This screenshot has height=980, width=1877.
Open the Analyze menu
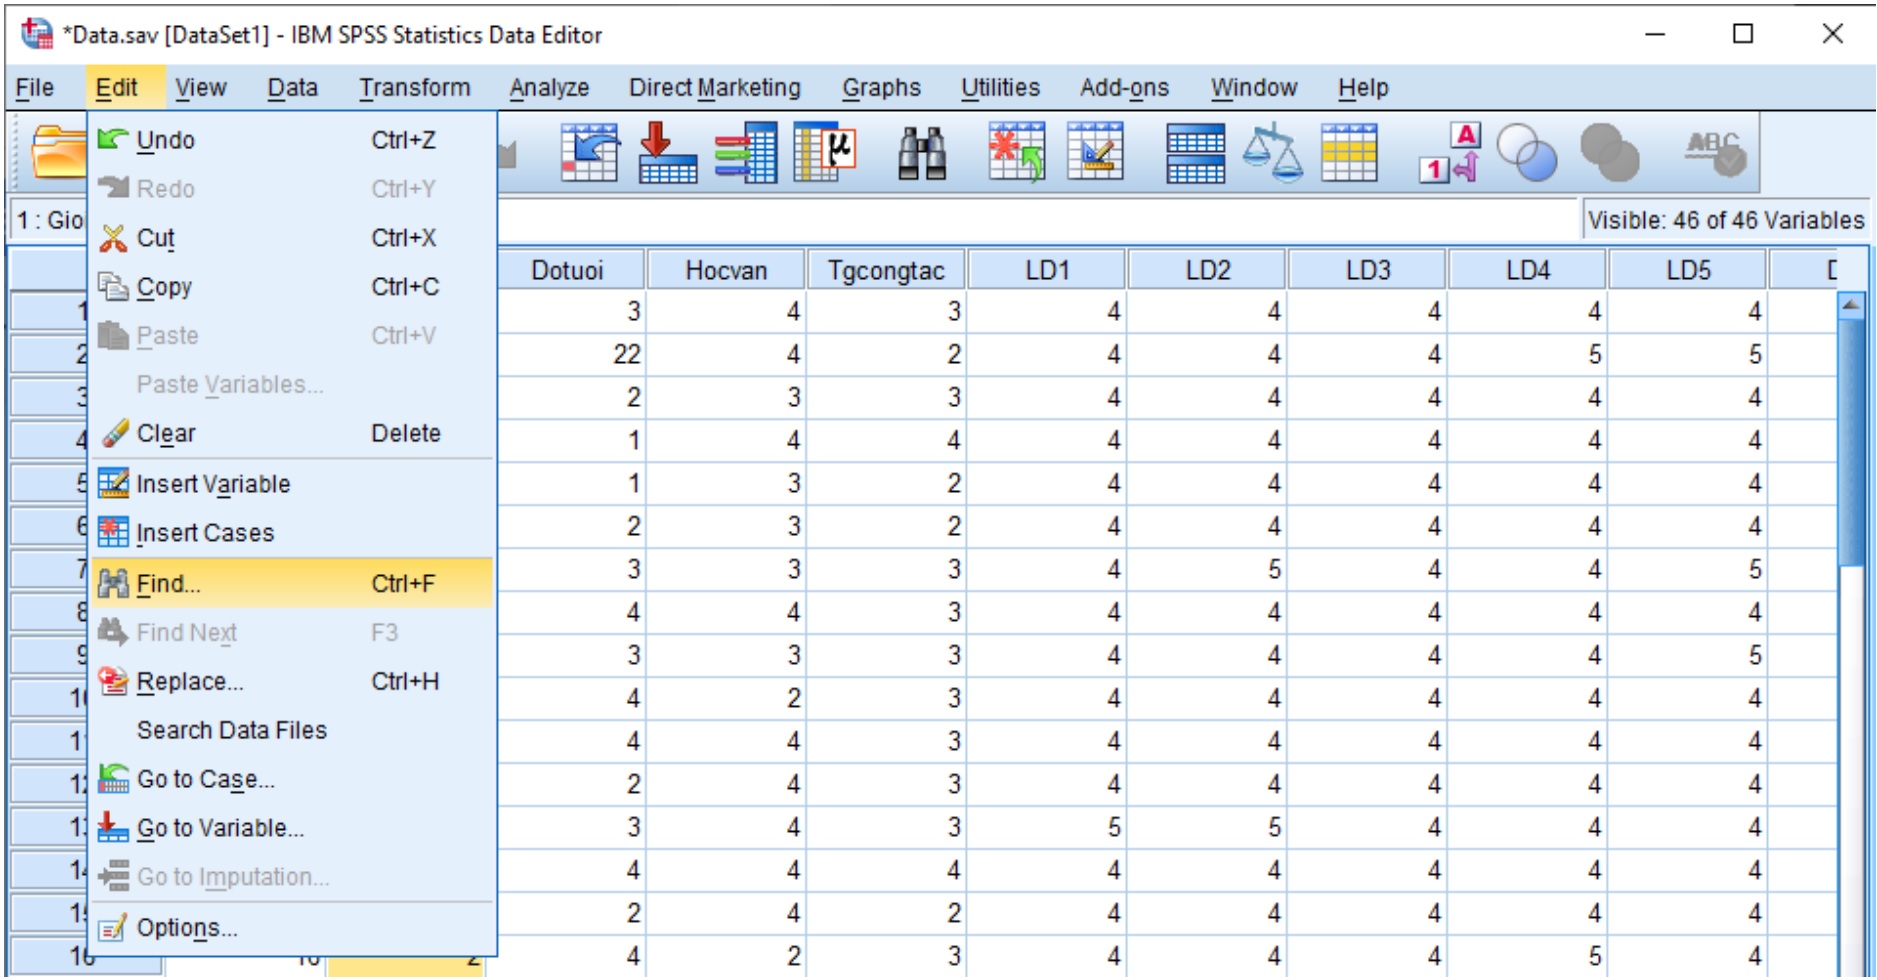[x=549, y=88]
